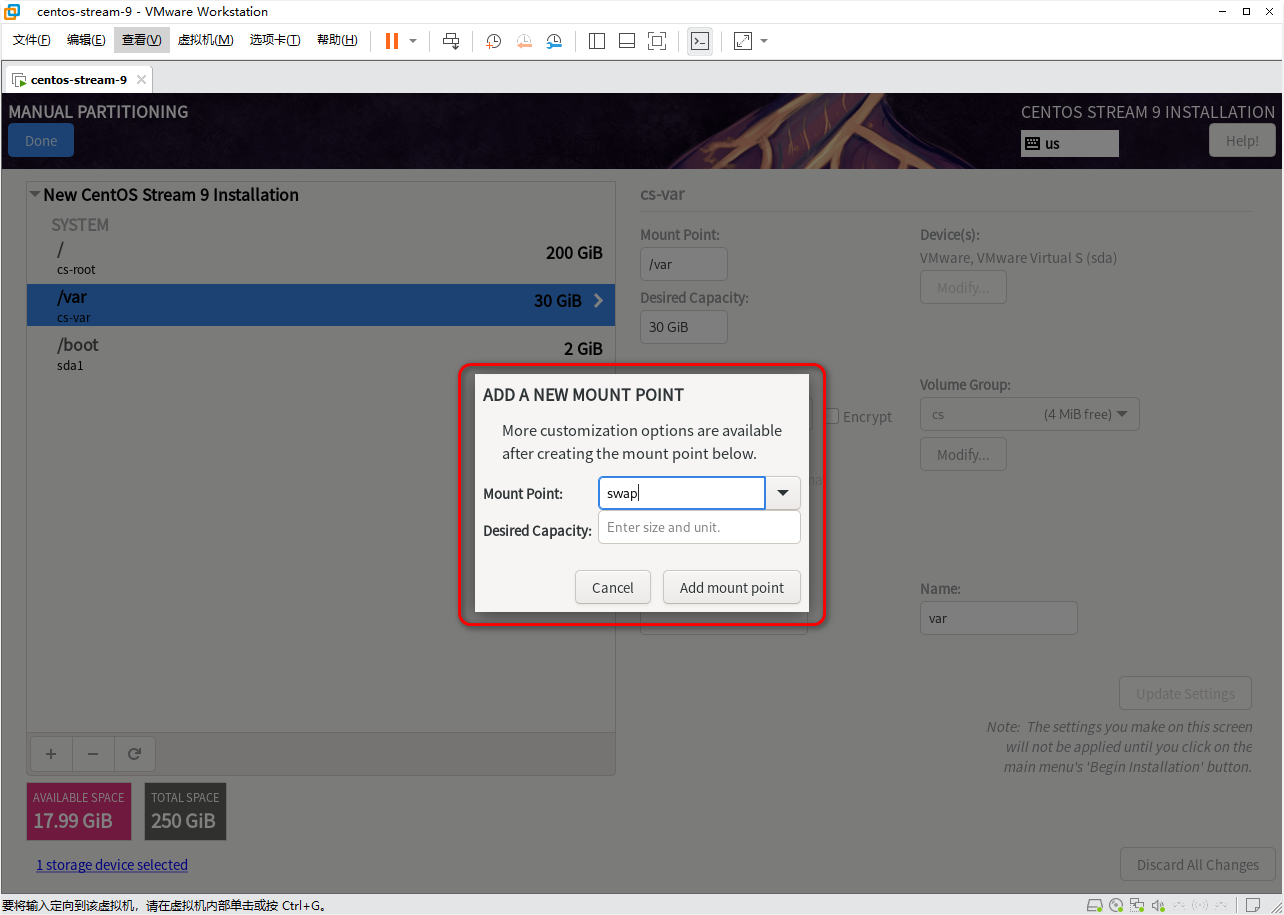Open the dropdown arrow next to Pause icon
1284x915 pixels.
tap(413, 41)
